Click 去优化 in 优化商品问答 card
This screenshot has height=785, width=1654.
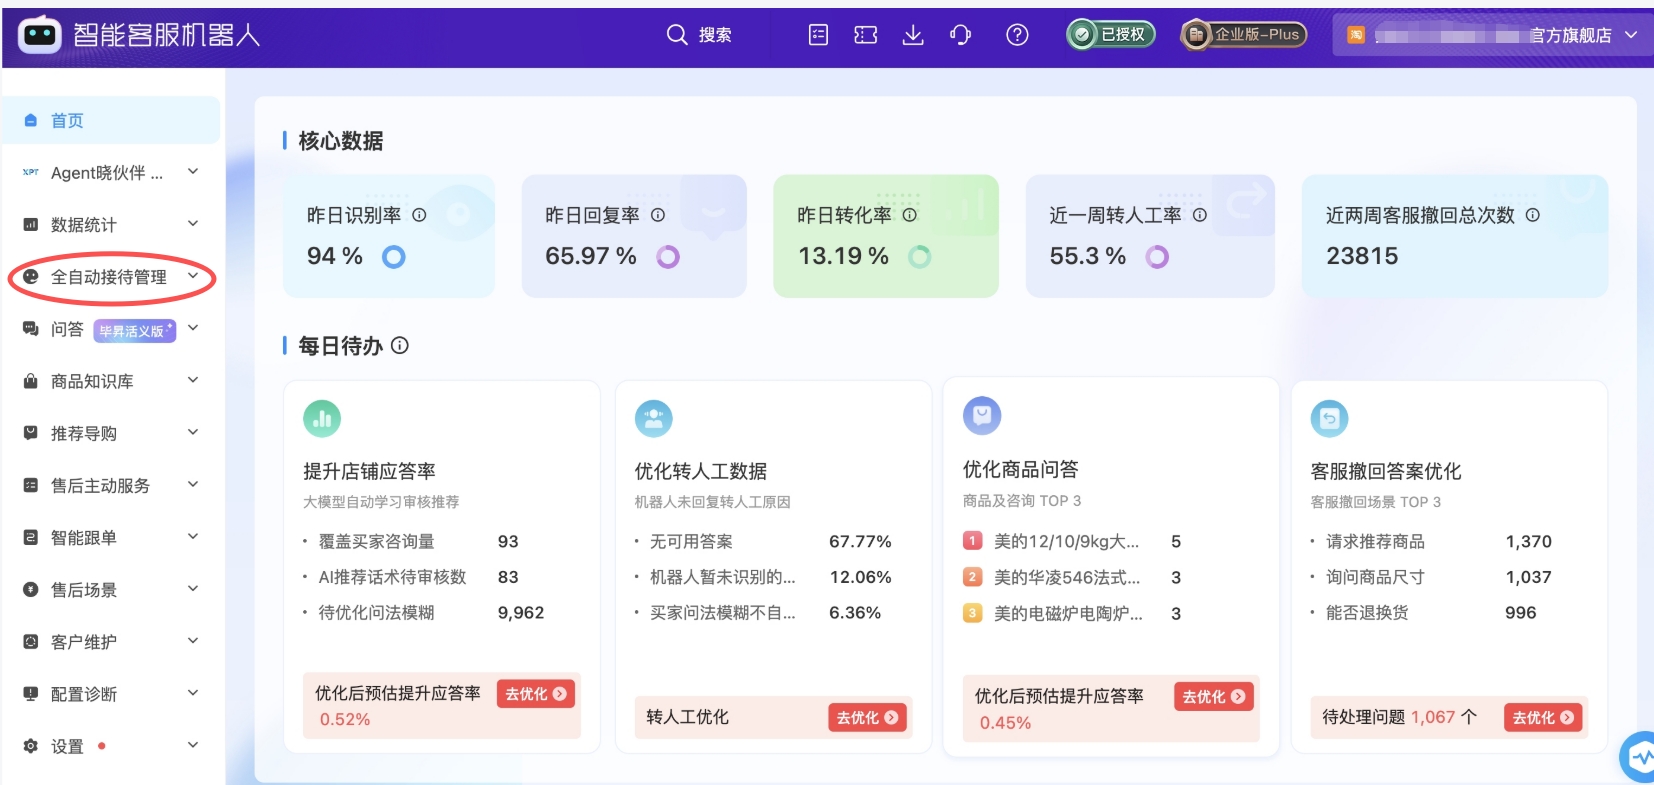point(1214,697)
